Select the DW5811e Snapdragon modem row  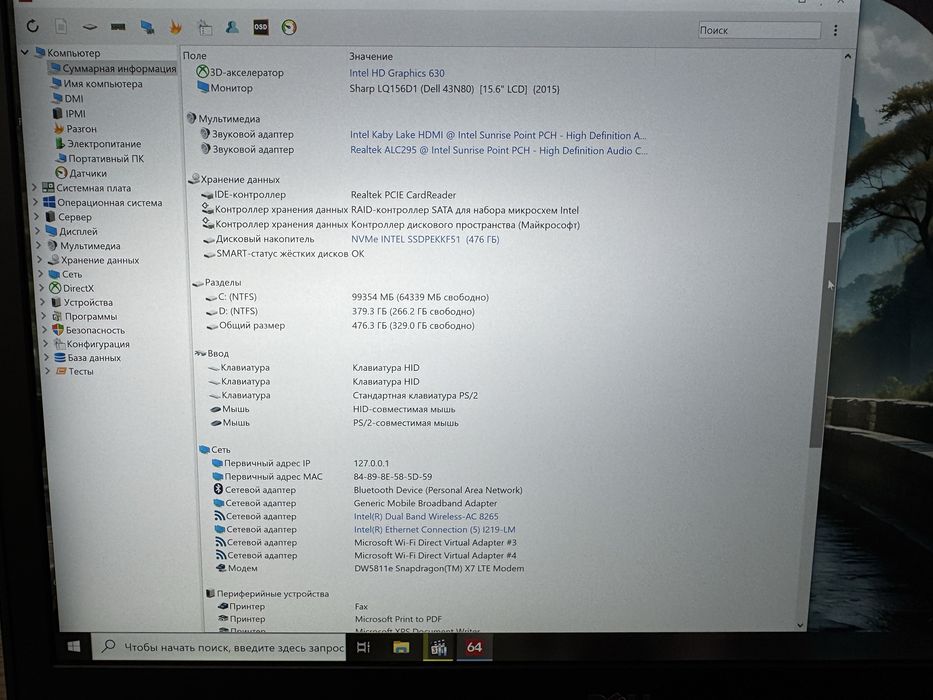point(372,568)
